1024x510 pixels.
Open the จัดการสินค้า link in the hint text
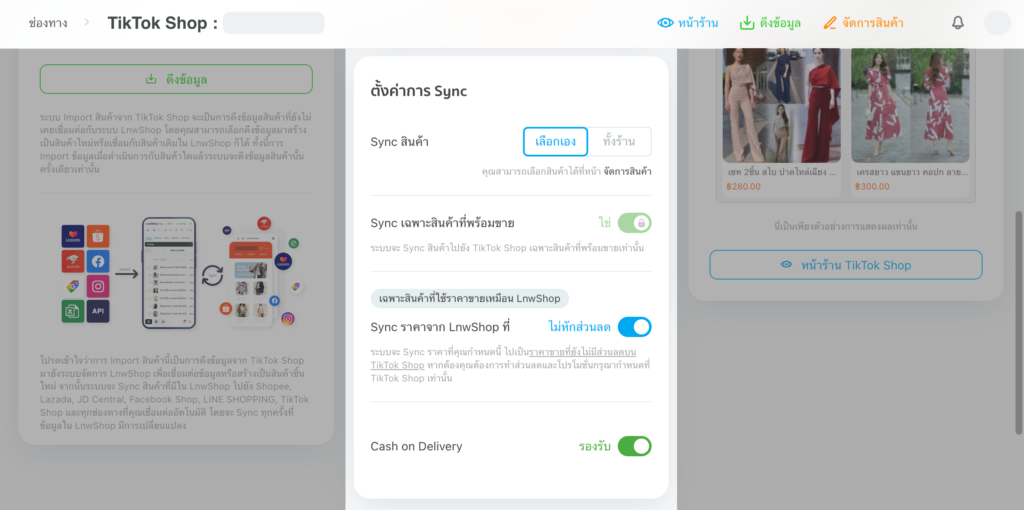tap(627, 172)
